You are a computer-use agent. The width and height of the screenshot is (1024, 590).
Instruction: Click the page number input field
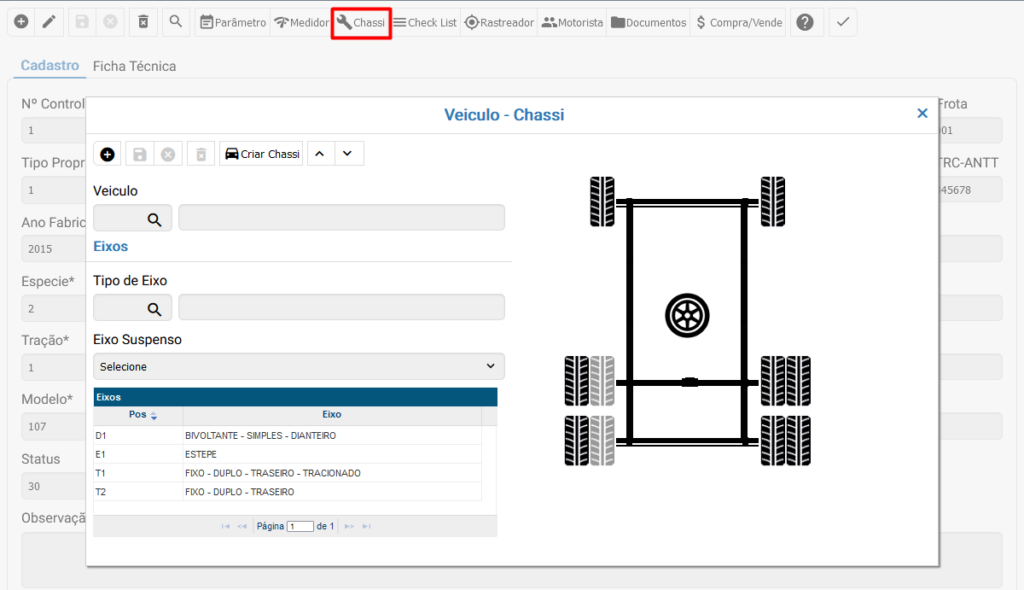(299, 526)
